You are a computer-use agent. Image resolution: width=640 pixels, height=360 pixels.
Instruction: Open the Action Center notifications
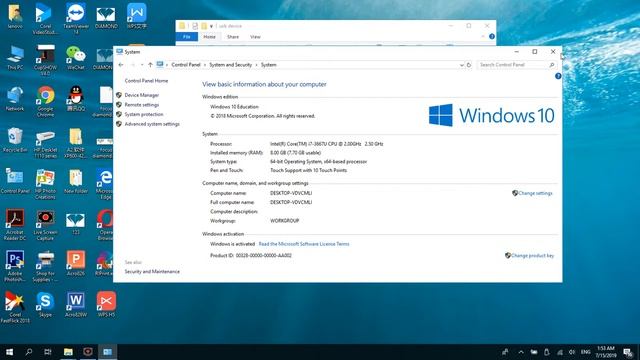628,352
